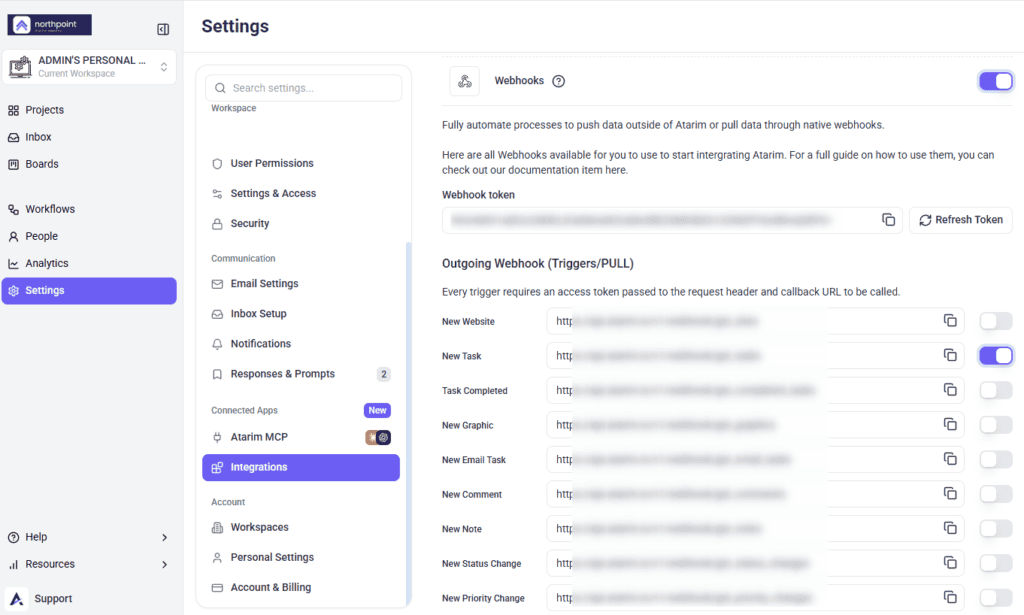Image resolution: width=1024 pixels, height=615 pixels.
Task: Copy the New Graphic webhook URL
Action: click(950, 424)
